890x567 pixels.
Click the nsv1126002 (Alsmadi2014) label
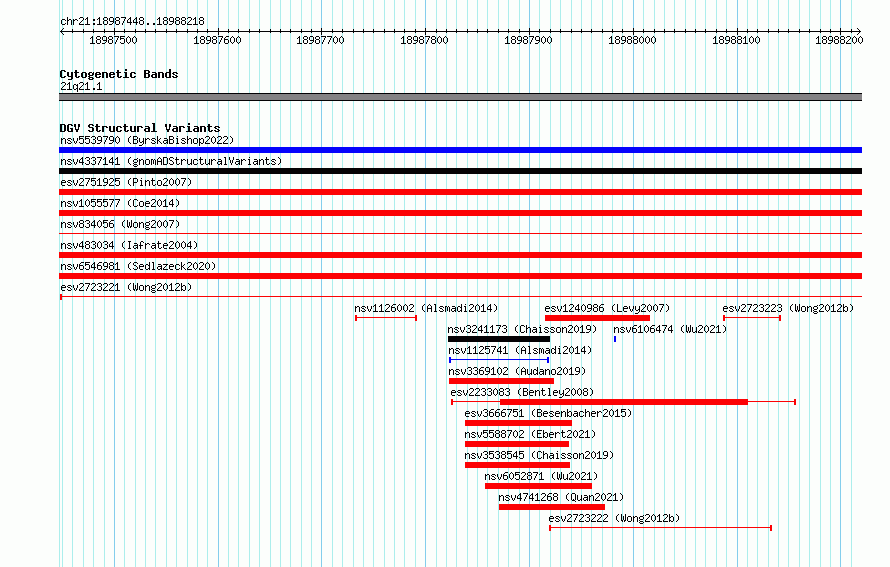pos(426,308)
